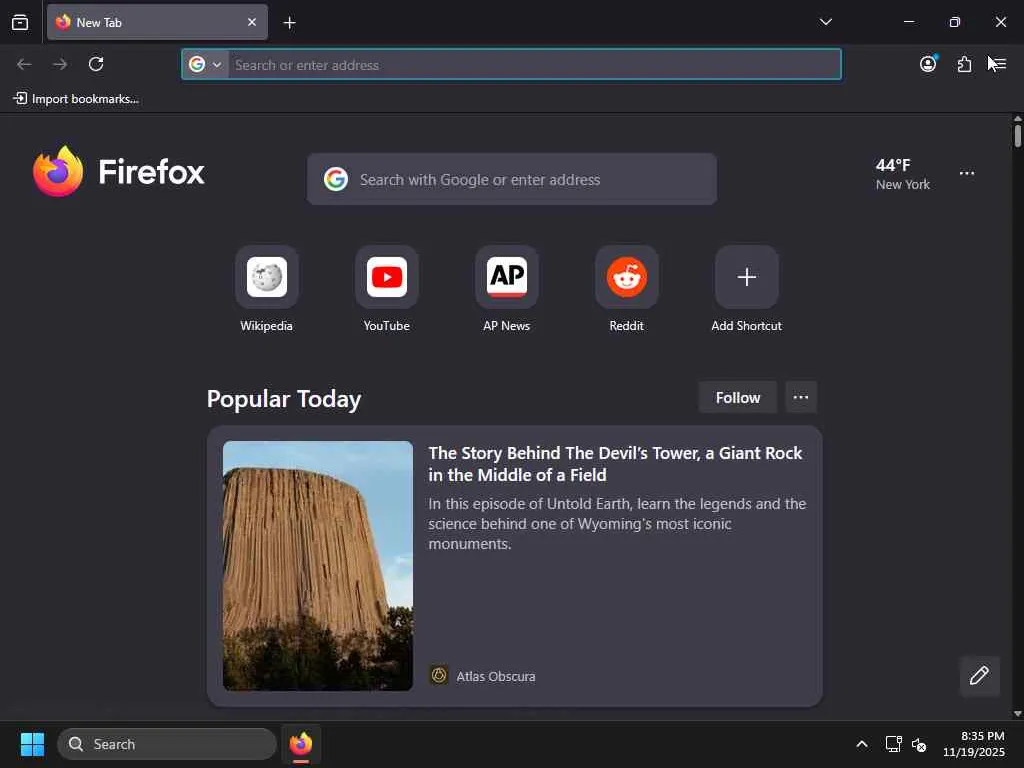Image resolution: width=1024 pixels, height=768 pixels.
Task: Click the Atlas Obscura source icon
Action: coord(439,675)
